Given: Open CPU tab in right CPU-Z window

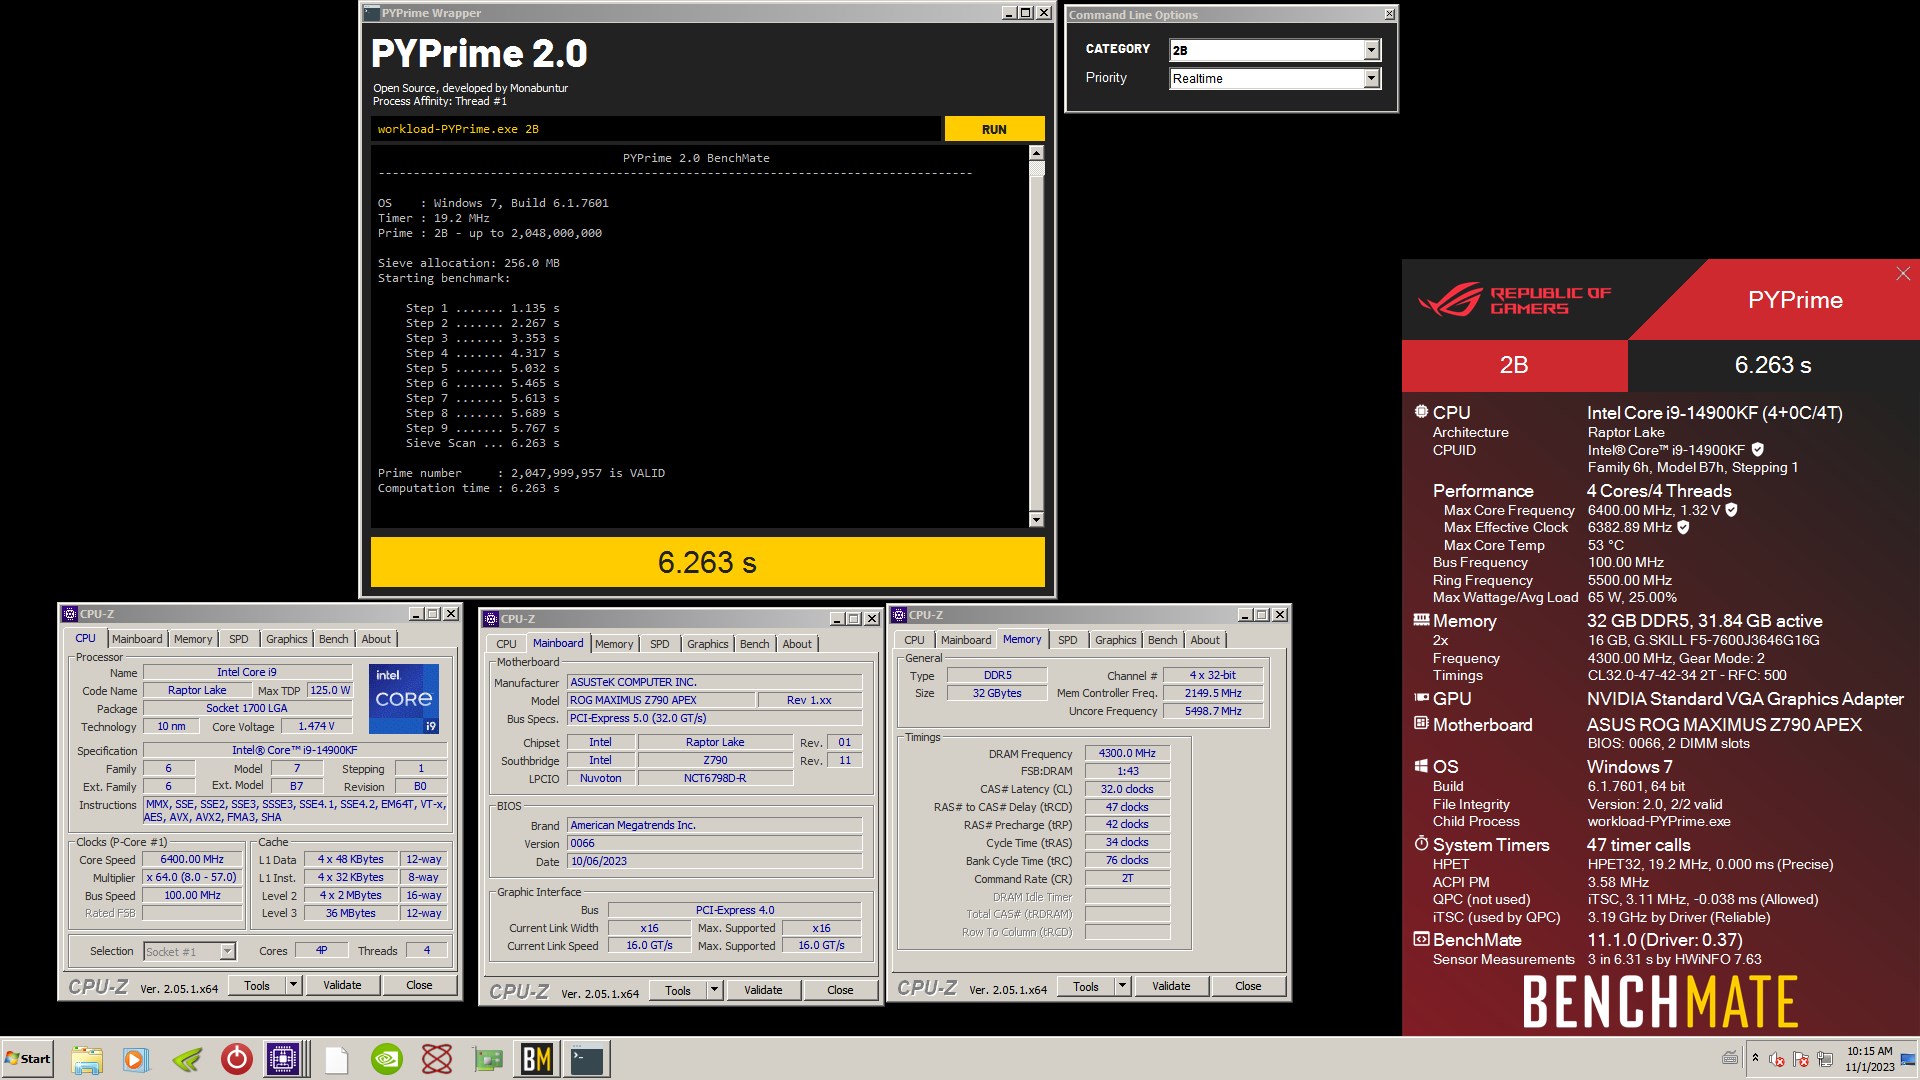Looking at the screenshot, I should point(915,640).
